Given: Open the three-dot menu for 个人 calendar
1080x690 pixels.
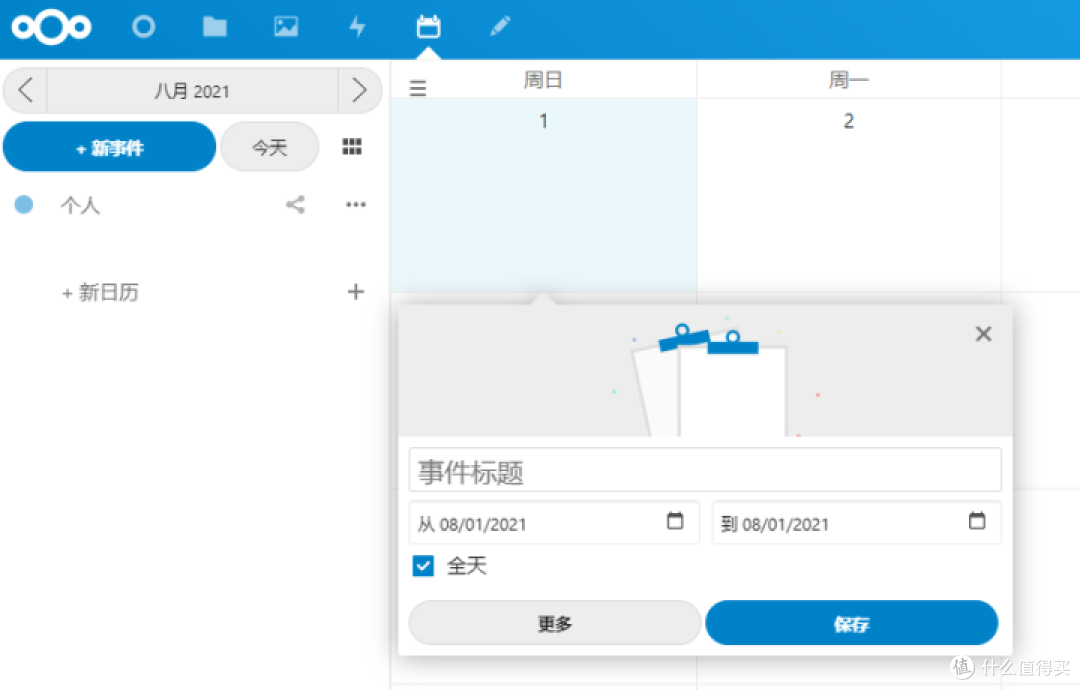Looking at the screenshot, I should [x=355, y=204].
